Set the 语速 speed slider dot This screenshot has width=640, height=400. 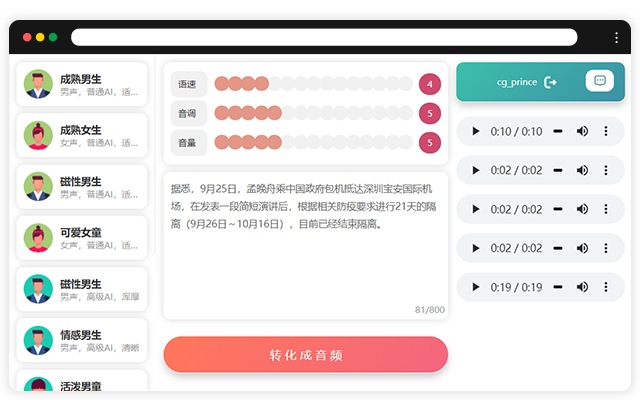tap(262, 84)
